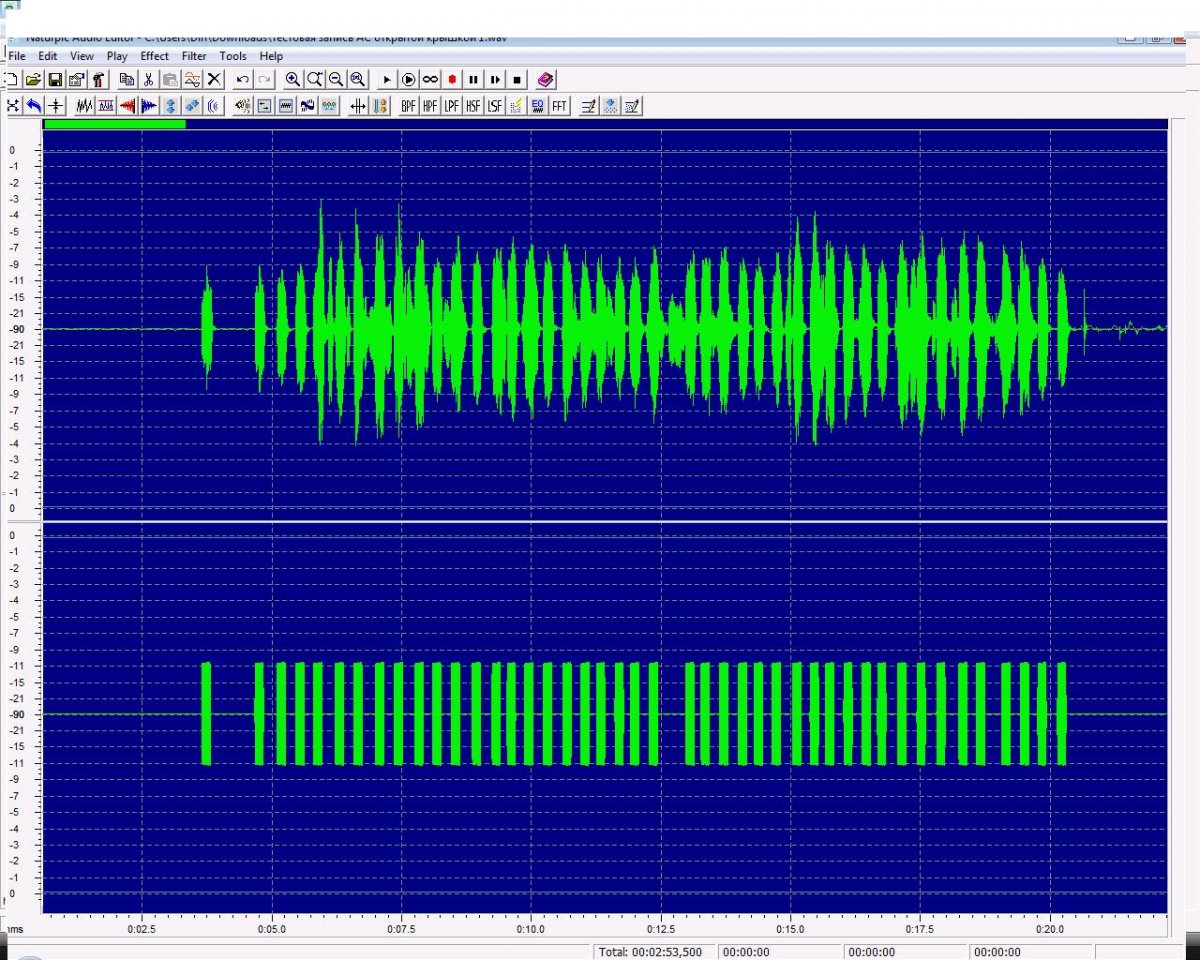Apply the LPF low-pass filter
This screenshot has height=960, width=1200.
(x=452, y=105)
